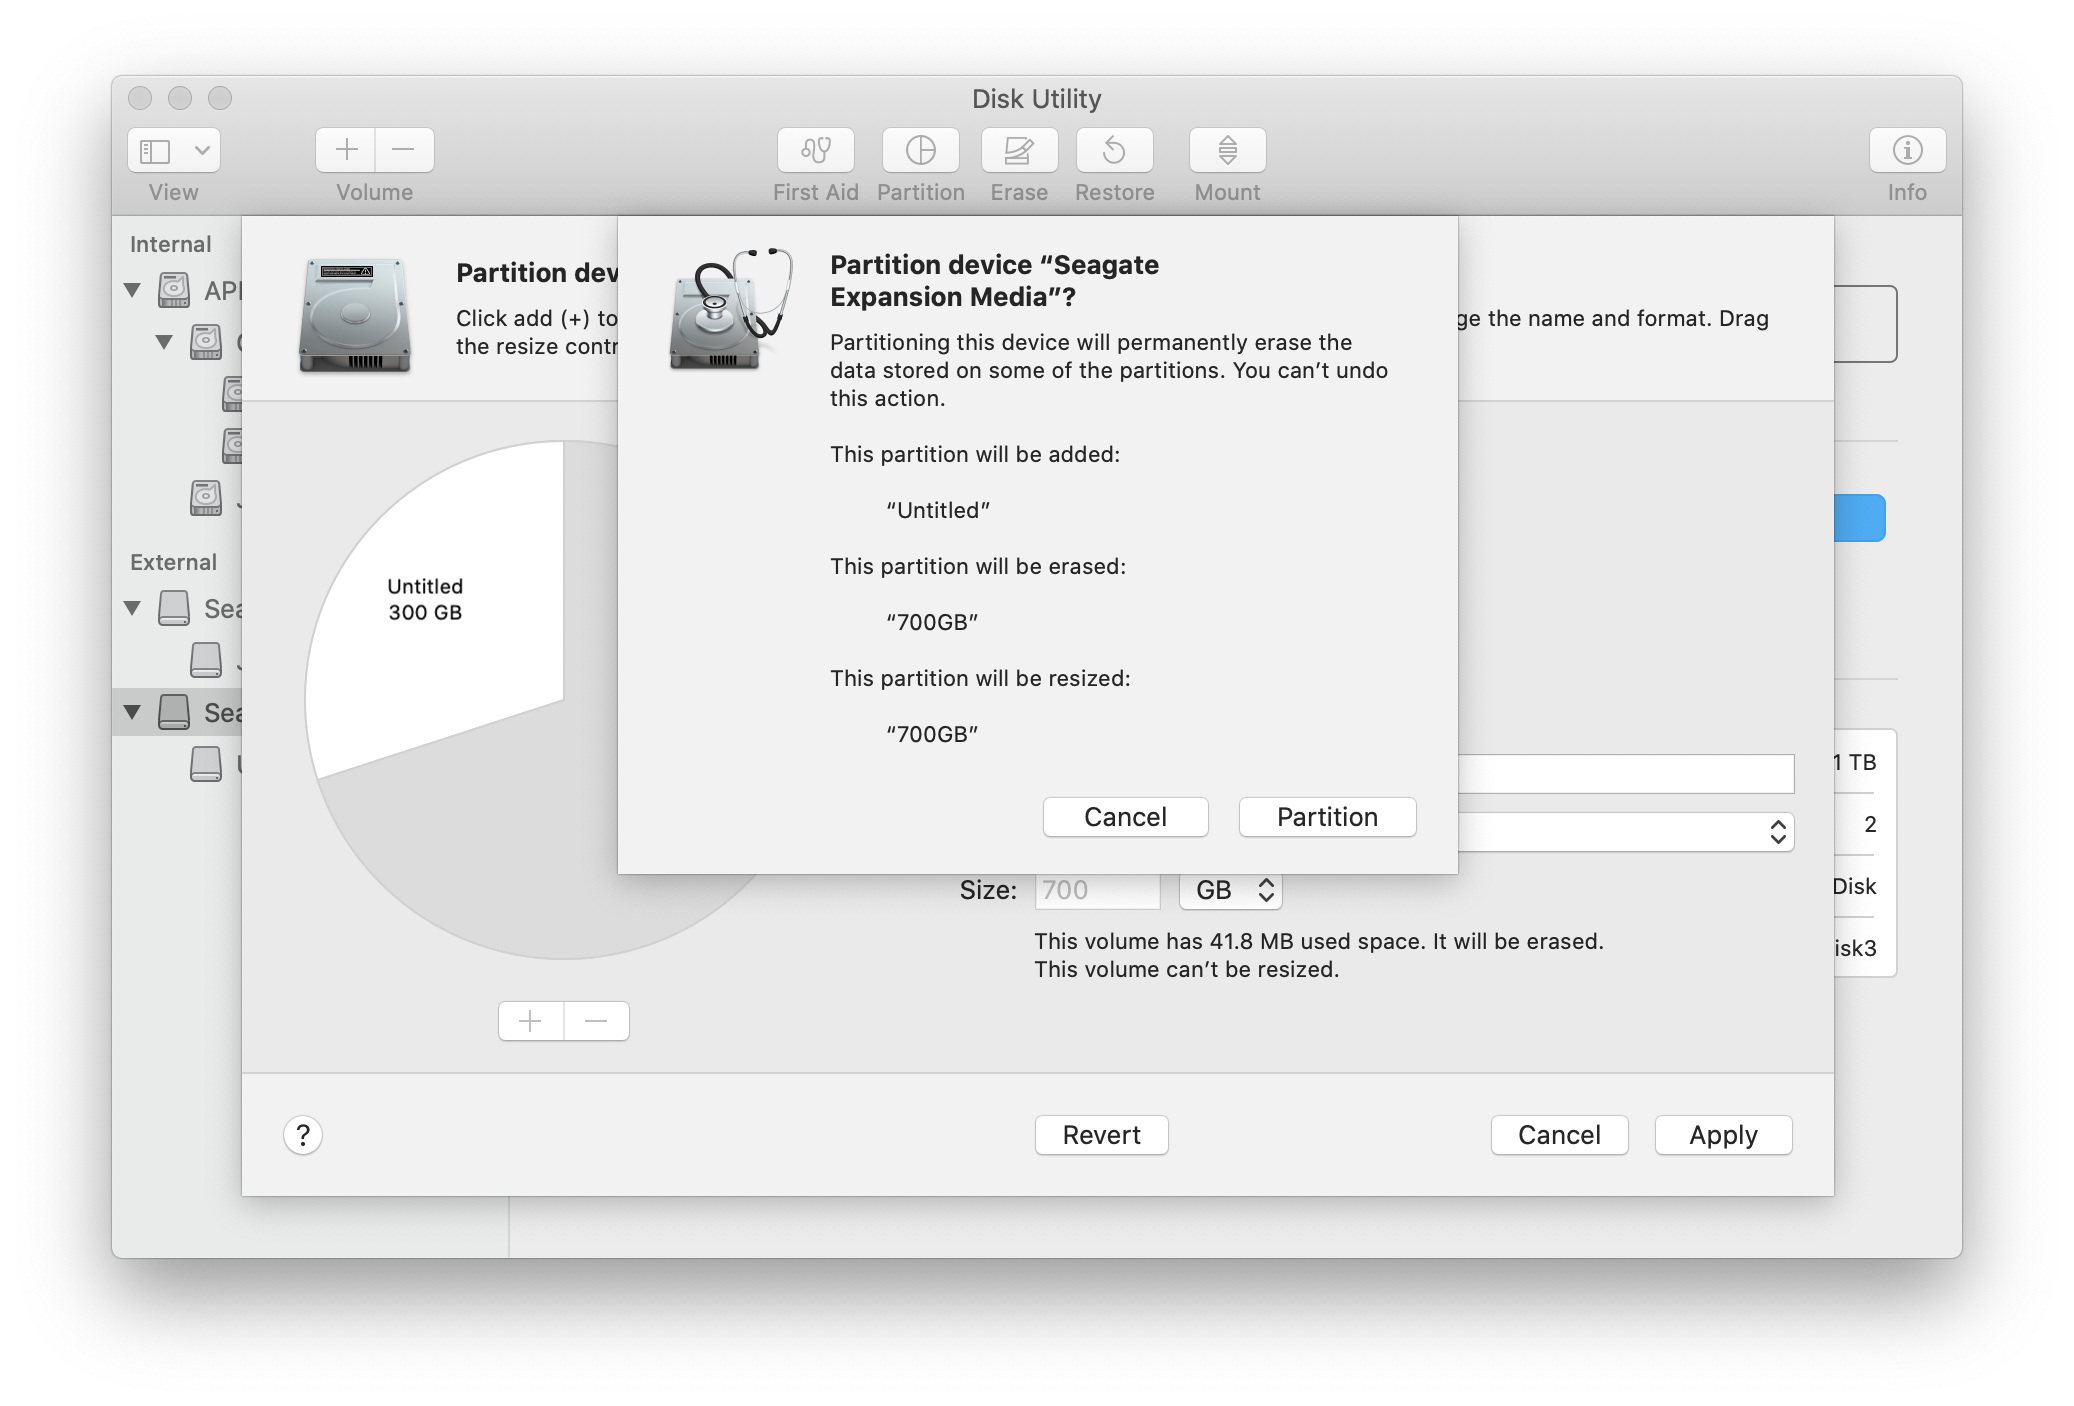This screenshot has height=1406, width=2074.
Task: Add a partition with pie plus button
Action: pyautogui.click(x=531, y=1021)
